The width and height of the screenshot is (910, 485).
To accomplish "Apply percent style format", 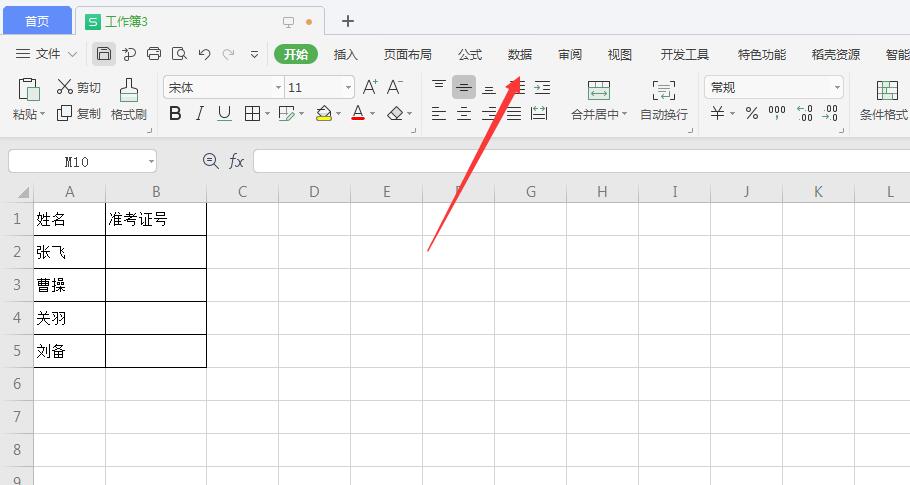I will [x=752, y=113].
